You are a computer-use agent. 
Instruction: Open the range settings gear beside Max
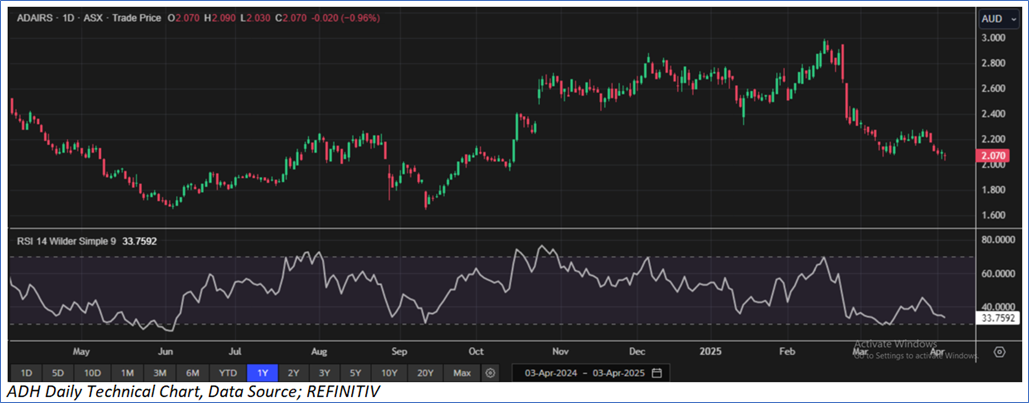click(490, 373)
